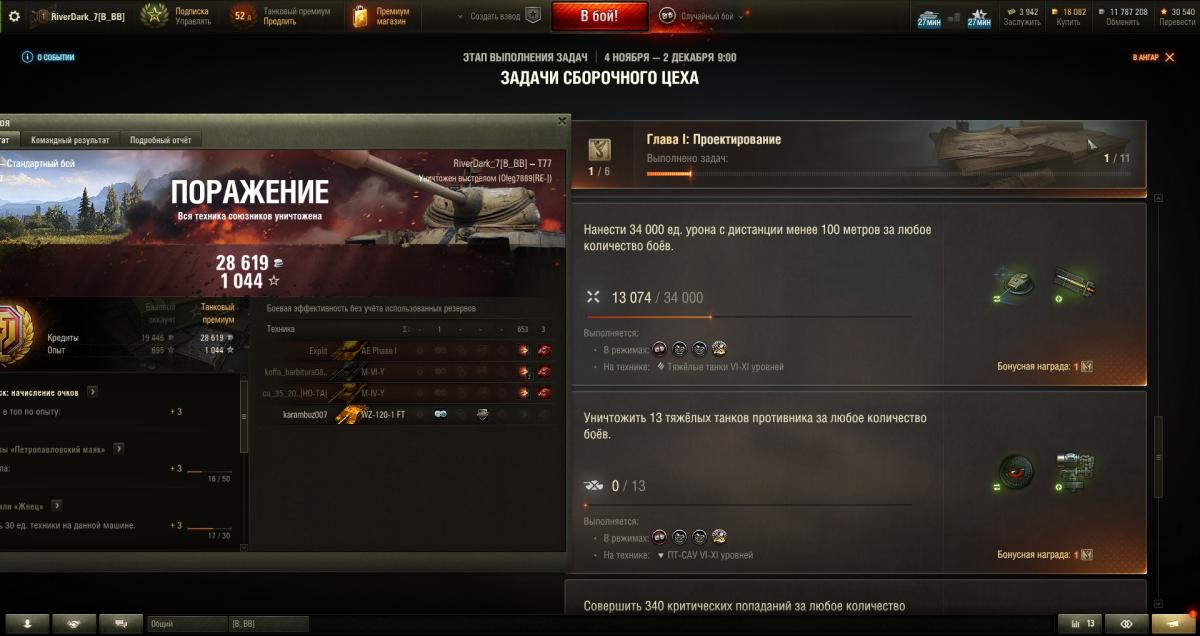
Task: Start a battle with the В бой! button
Action: click(x=599, y=16)
